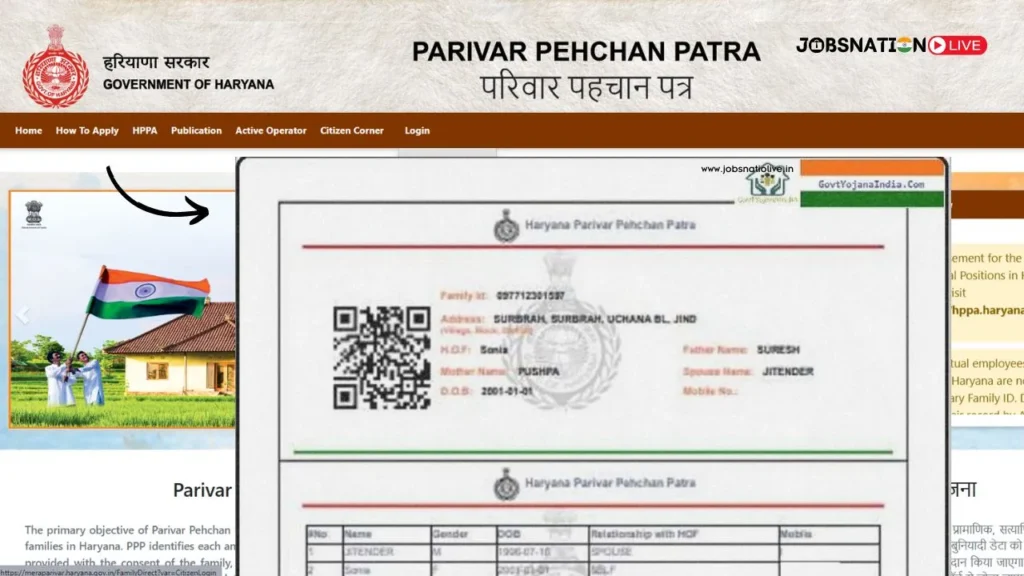The height and width of the screenshot is (576, 1024).
Task: Open Citizen Corner menu
Action: tap(351, 131)
